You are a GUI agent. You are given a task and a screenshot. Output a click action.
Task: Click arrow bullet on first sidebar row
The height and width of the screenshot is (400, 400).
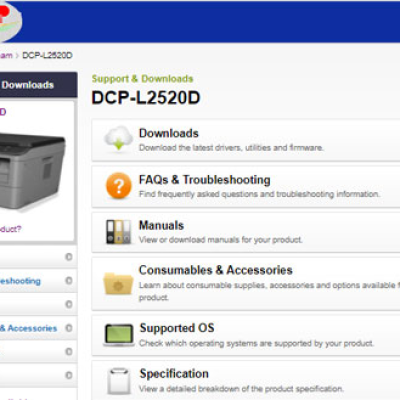[69, 257]
